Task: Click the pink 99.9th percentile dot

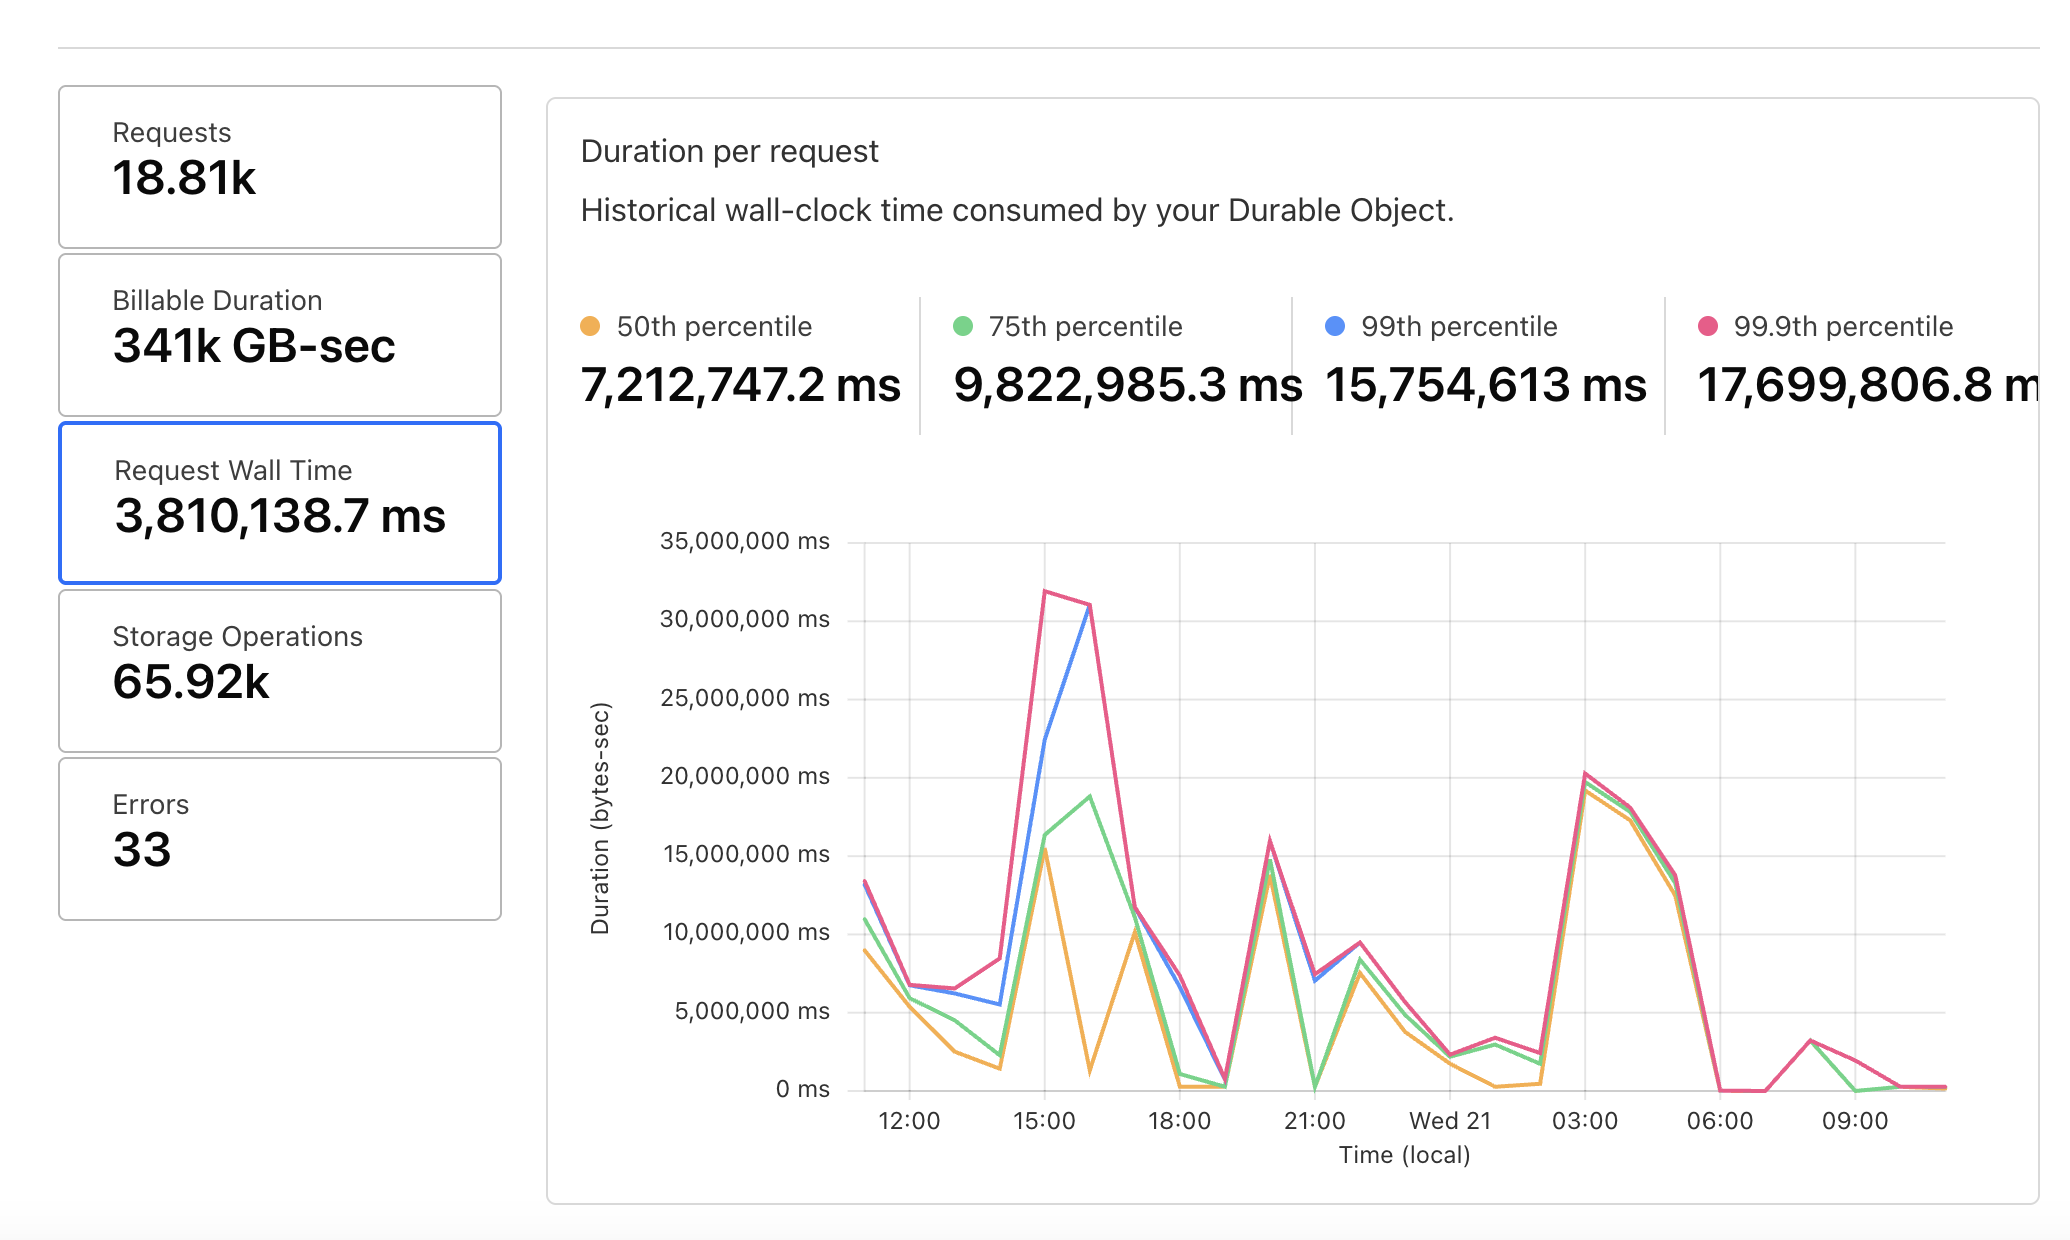Action: 1707,326
